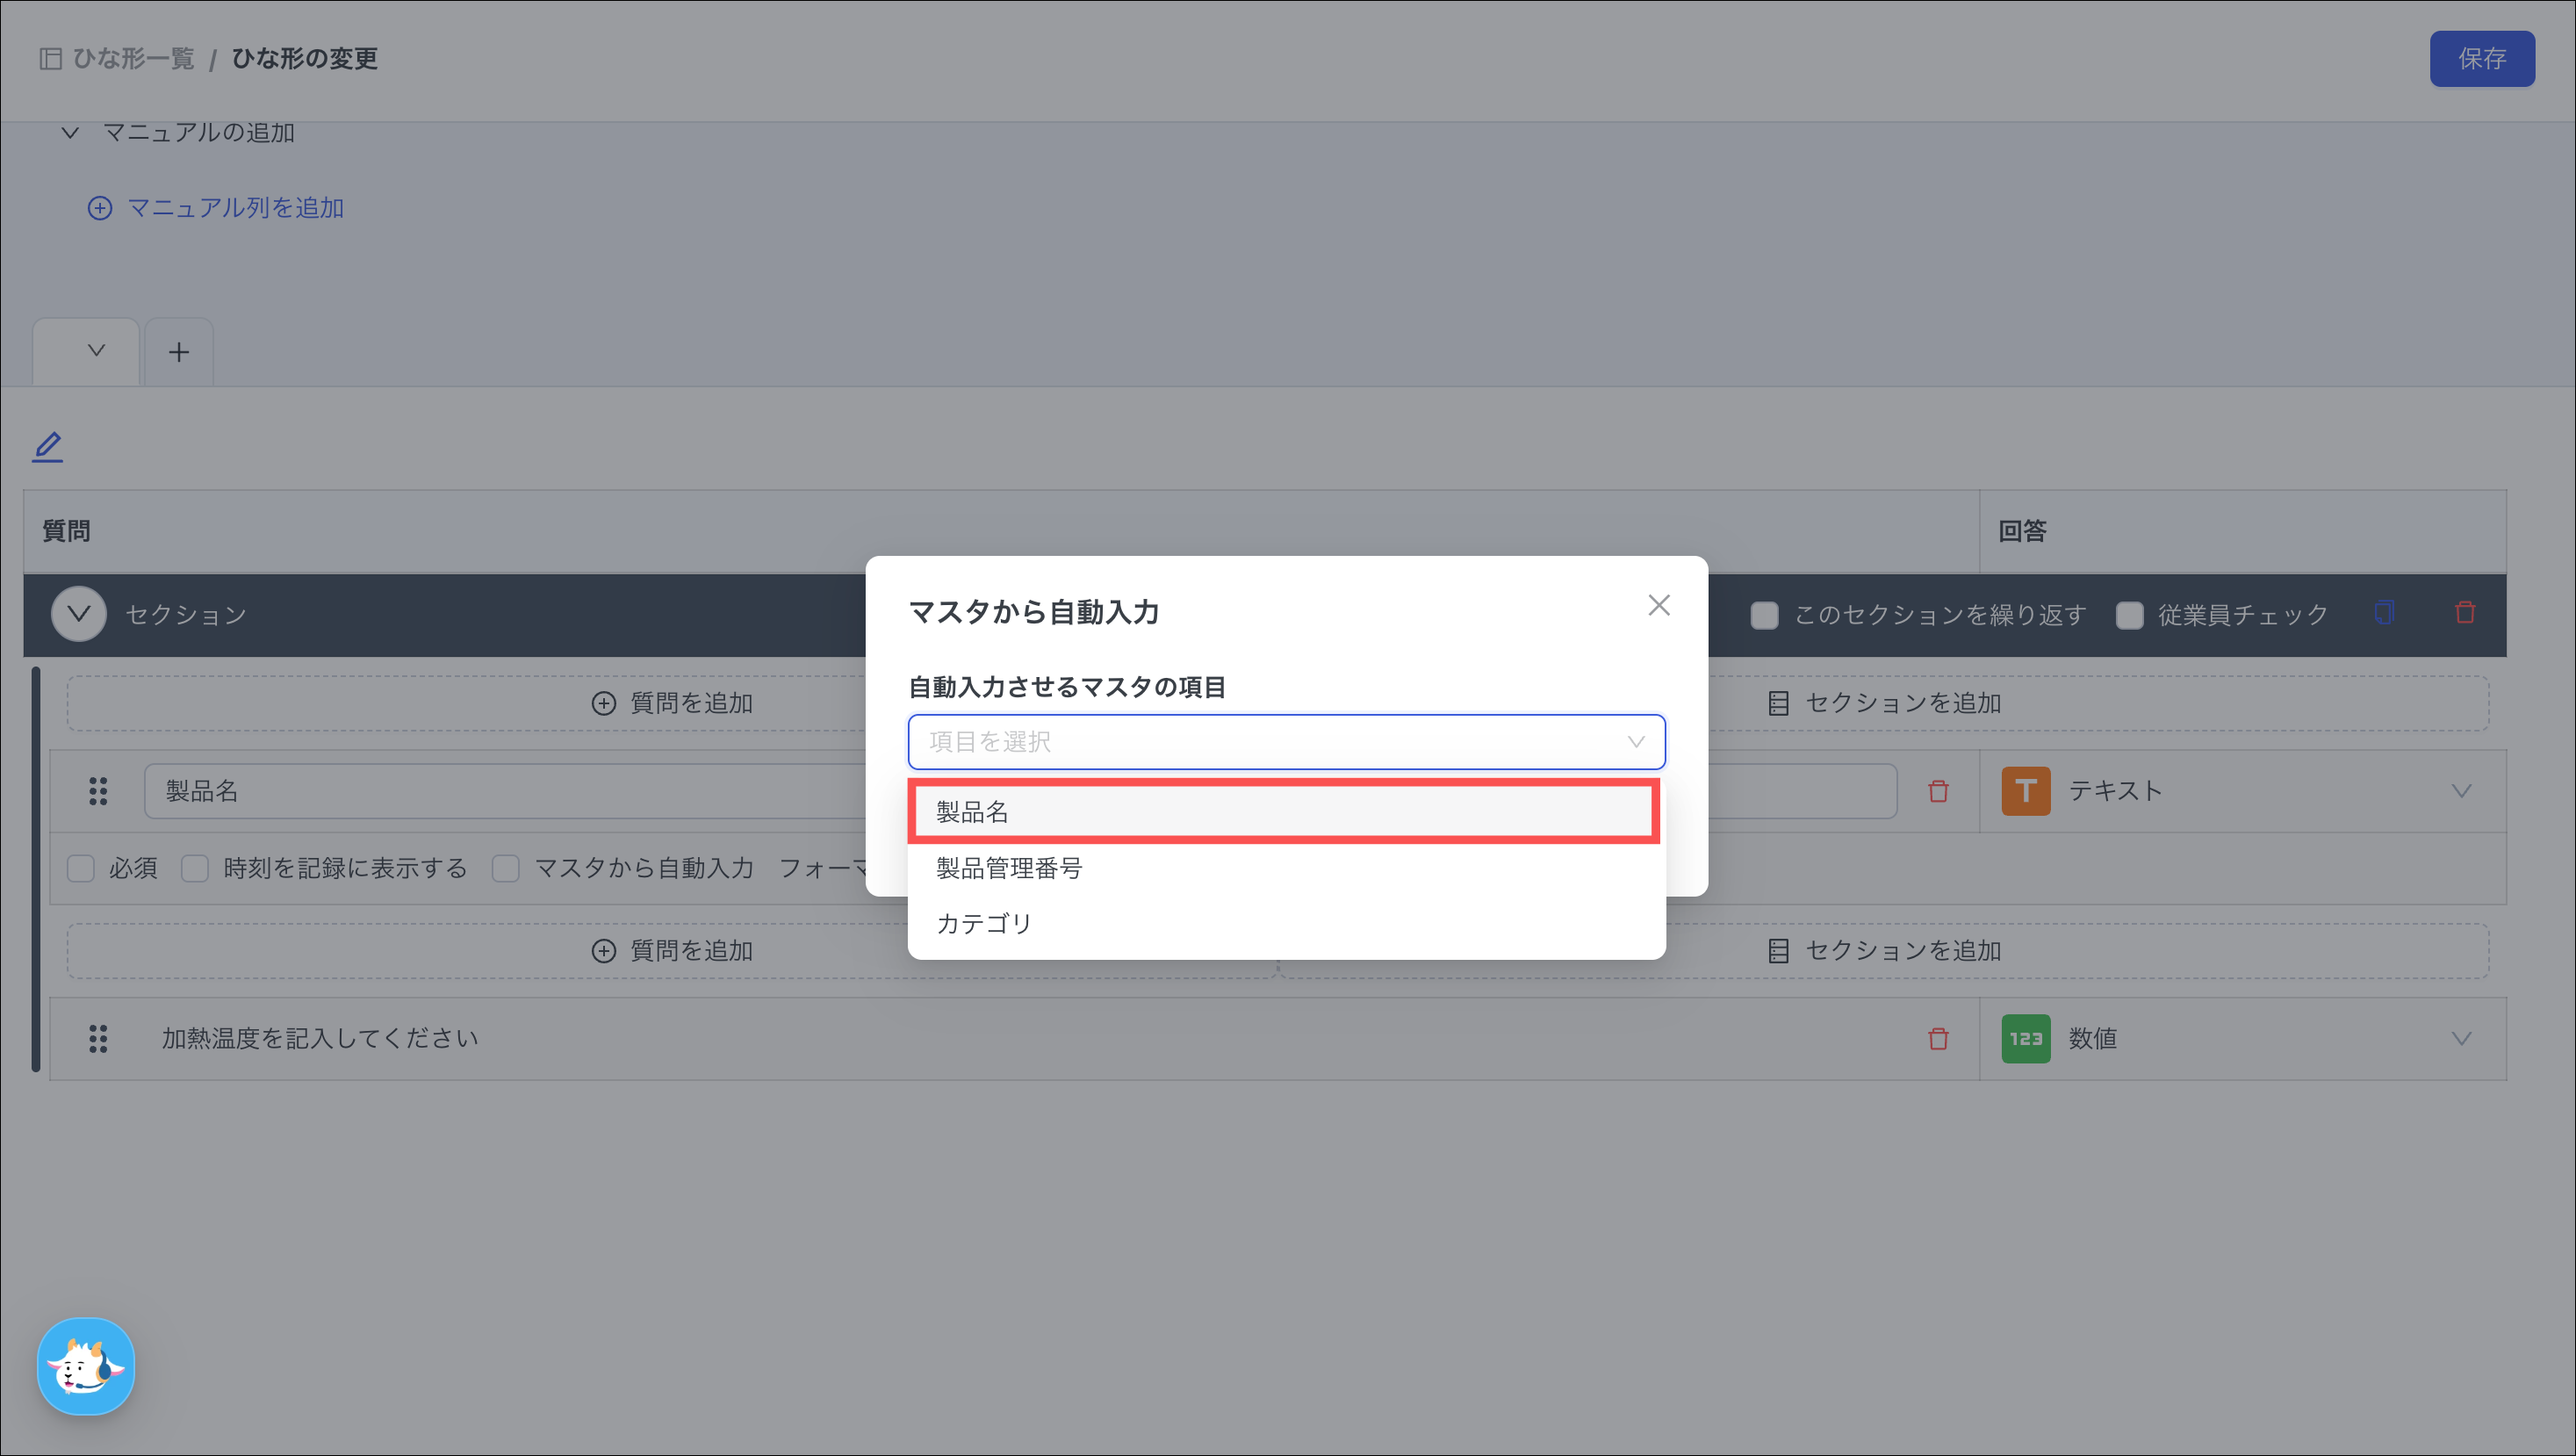Select 製品管理番号 from the list
Image resolution: width=2576 pixels, height=1456 pixels.
1008,868
